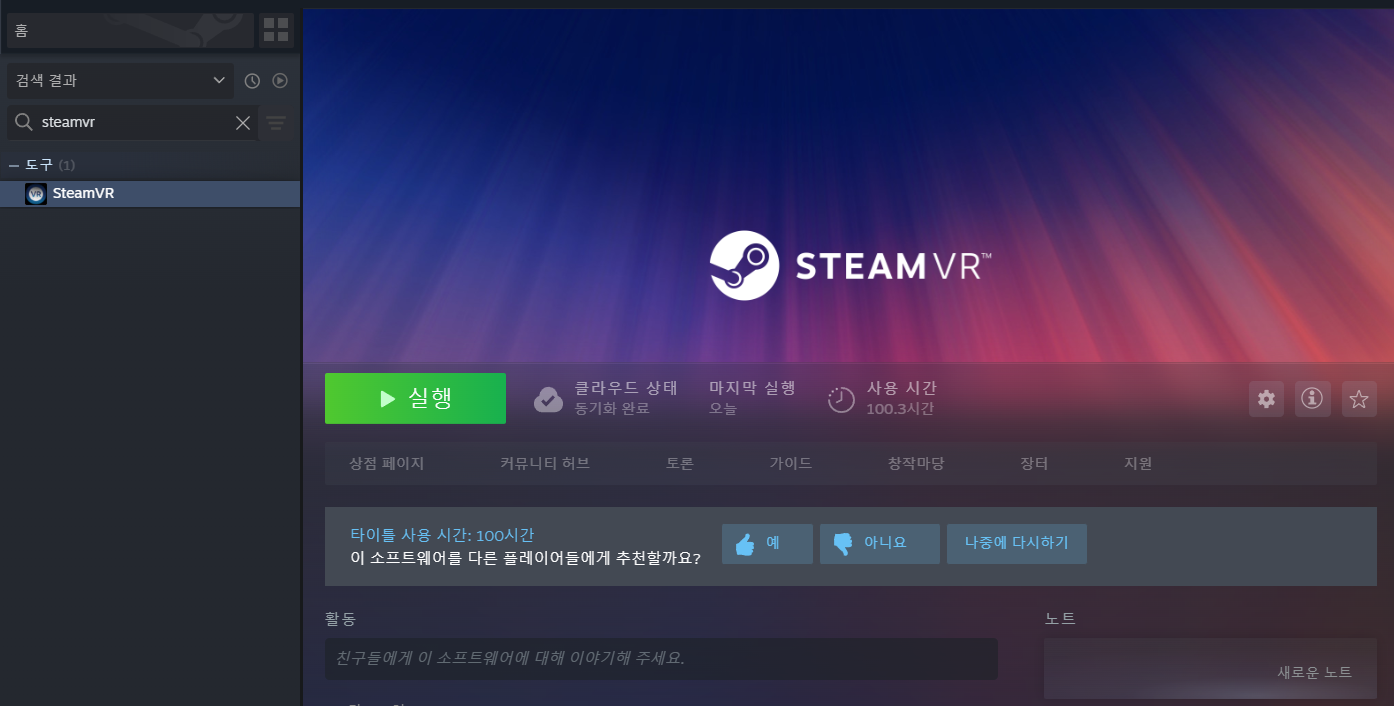Open the 지원 tab
Screen dimensions: 1394x706
1138,464
